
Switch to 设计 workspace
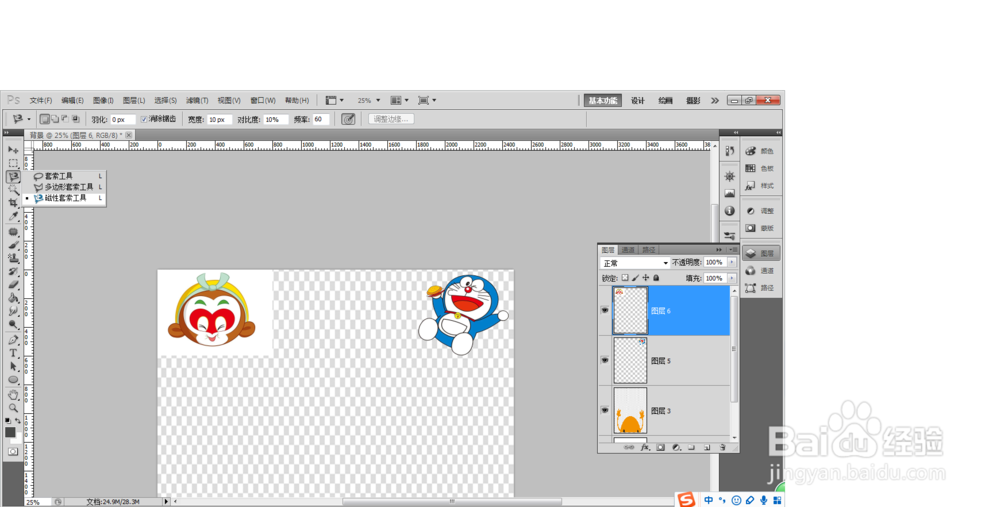click(638, 101)
